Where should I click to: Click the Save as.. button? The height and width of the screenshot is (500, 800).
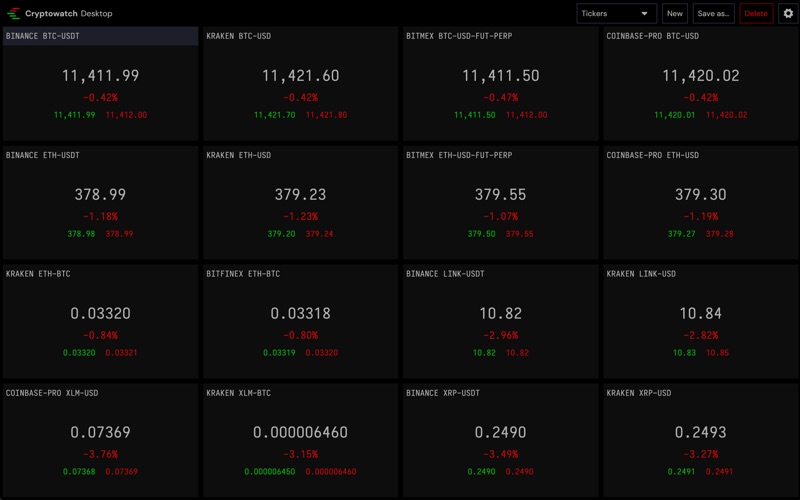pos(713,14)
